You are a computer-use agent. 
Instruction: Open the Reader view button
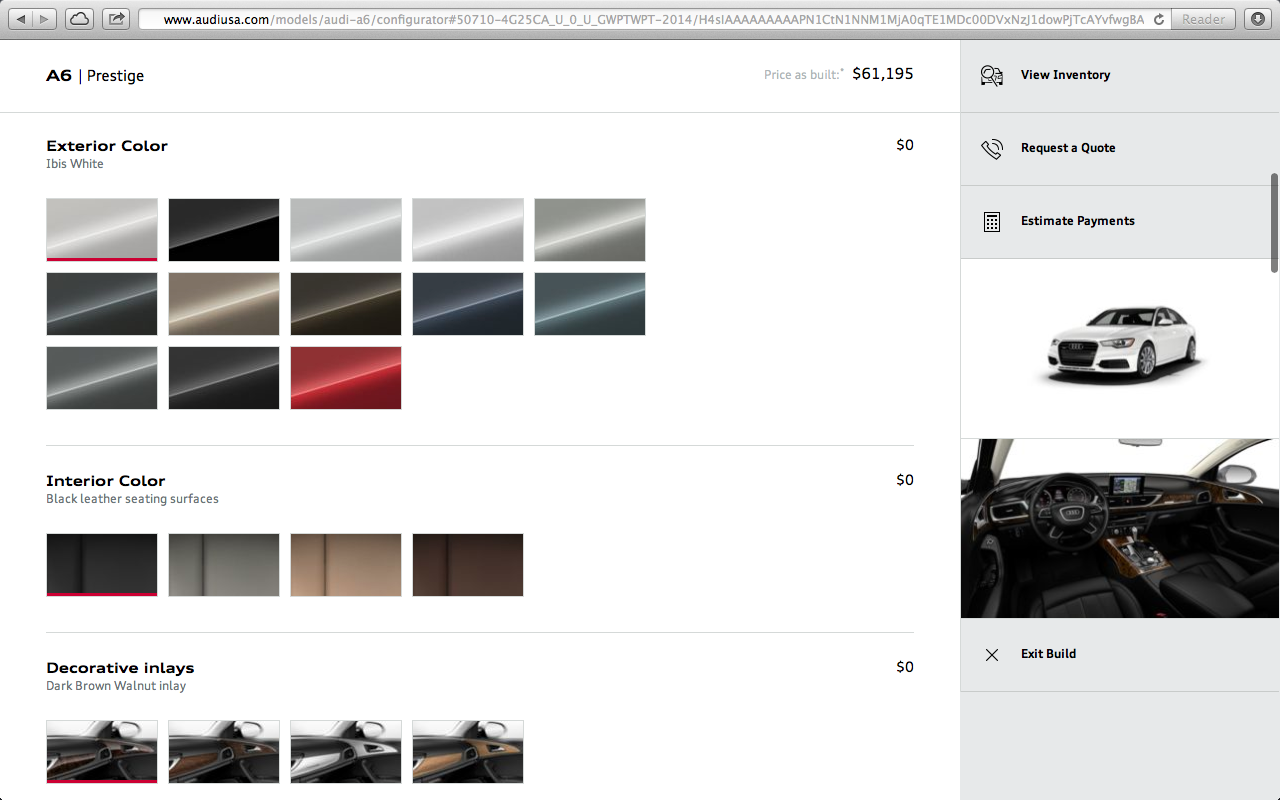1203,18
